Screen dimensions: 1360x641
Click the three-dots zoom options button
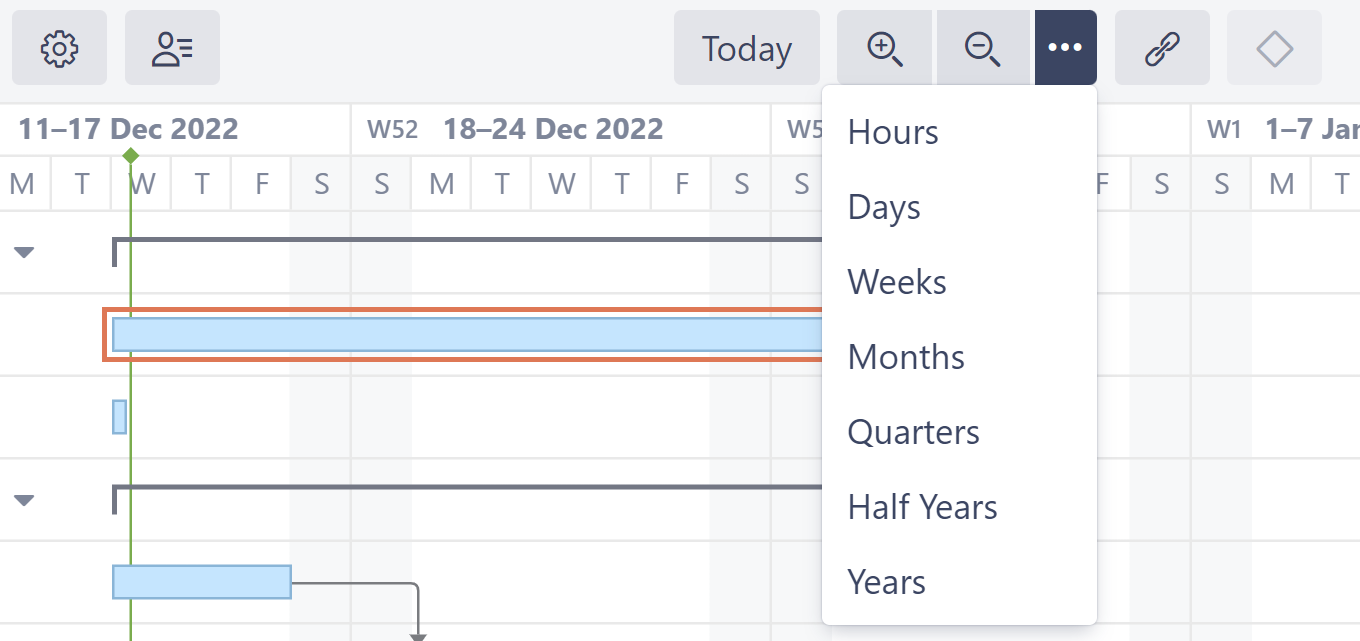[1065, 48]
